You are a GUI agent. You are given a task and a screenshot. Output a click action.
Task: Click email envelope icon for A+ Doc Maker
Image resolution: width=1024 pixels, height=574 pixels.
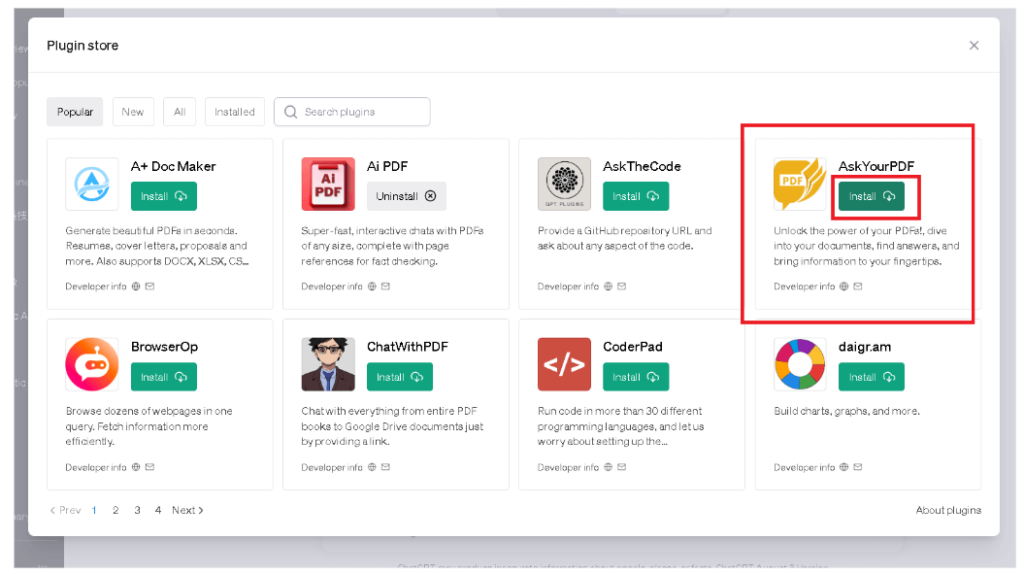click(x=150, y=286)
